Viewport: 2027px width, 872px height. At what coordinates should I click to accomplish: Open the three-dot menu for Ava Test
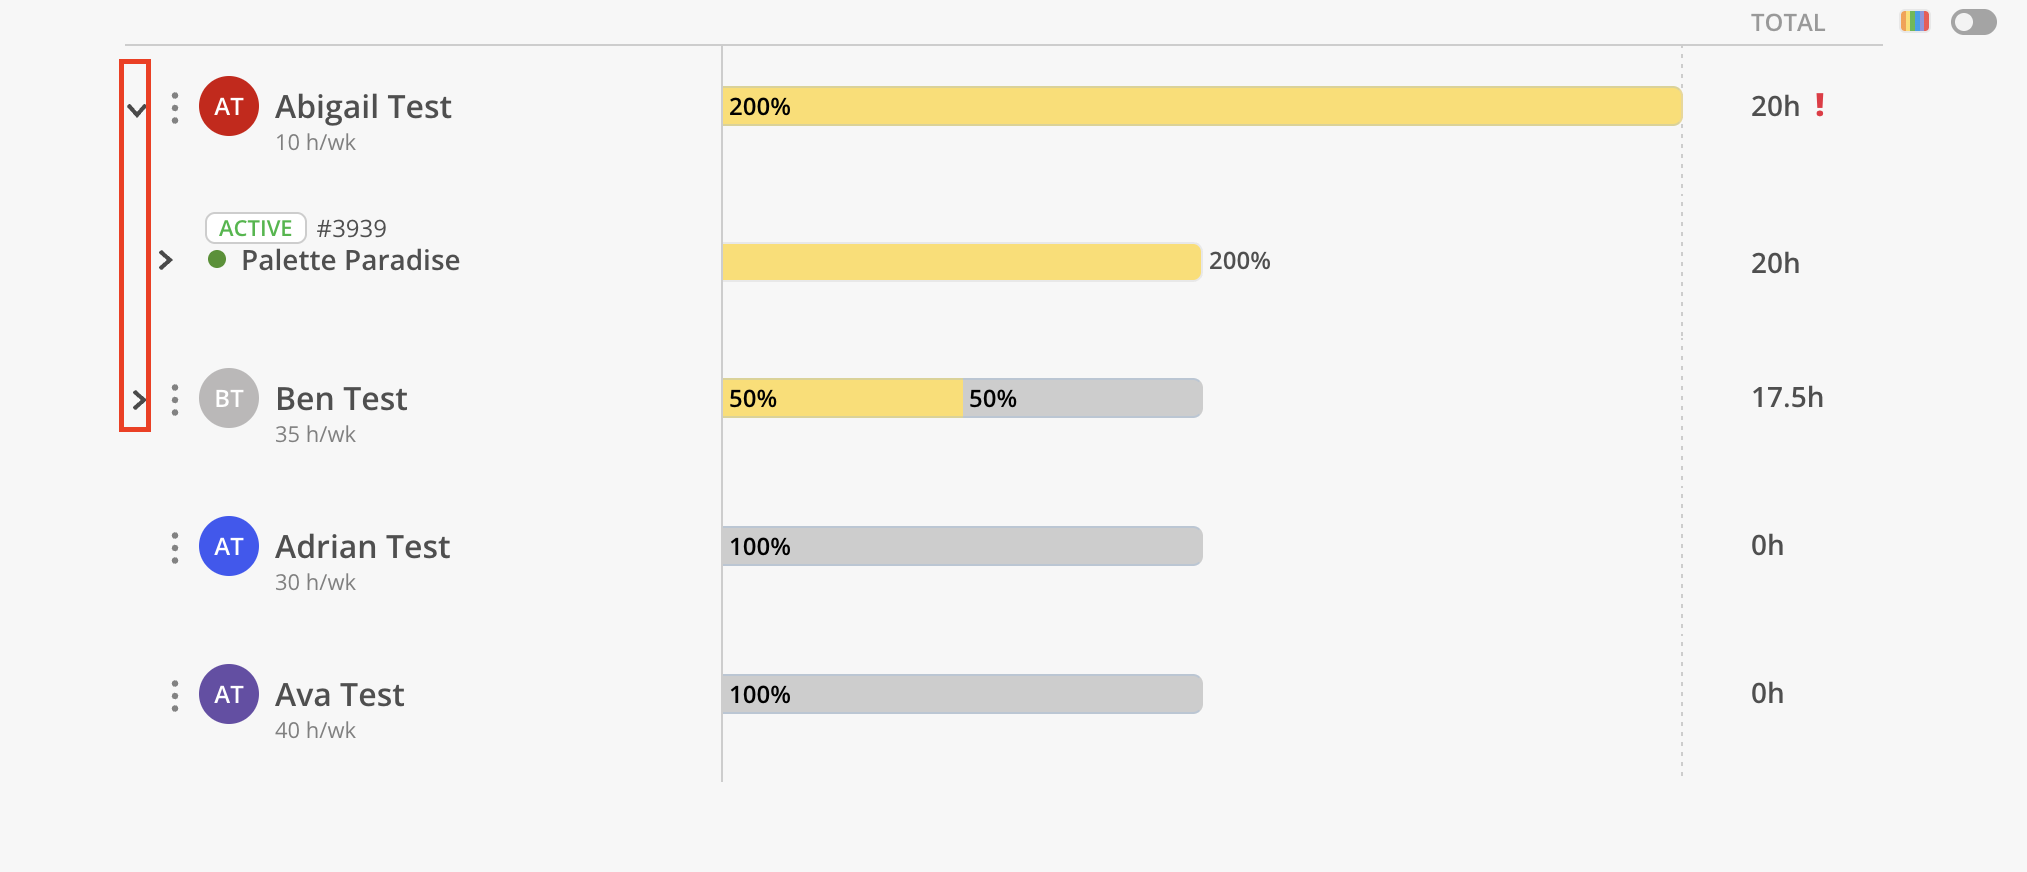(x=175, y=696)
